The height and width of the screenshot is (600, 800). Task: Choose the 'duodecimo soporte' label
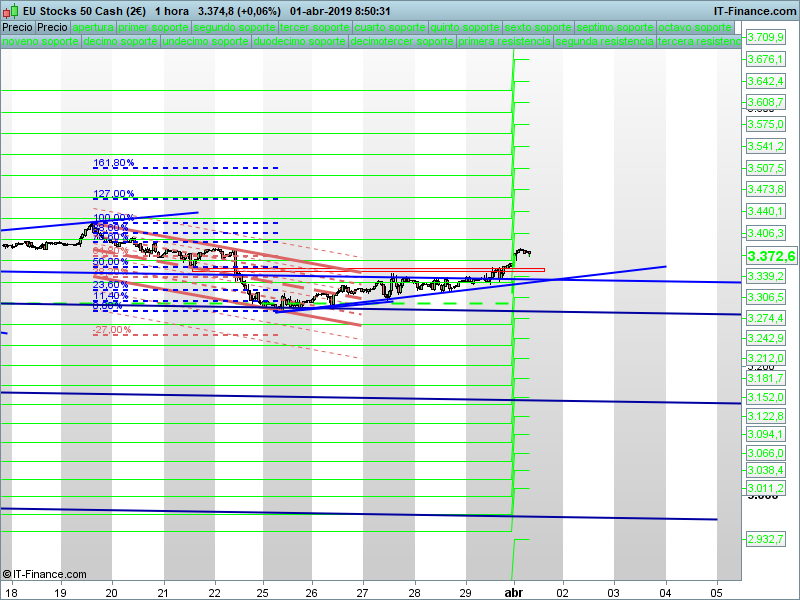pyautogui.click(x=298, y=42)
